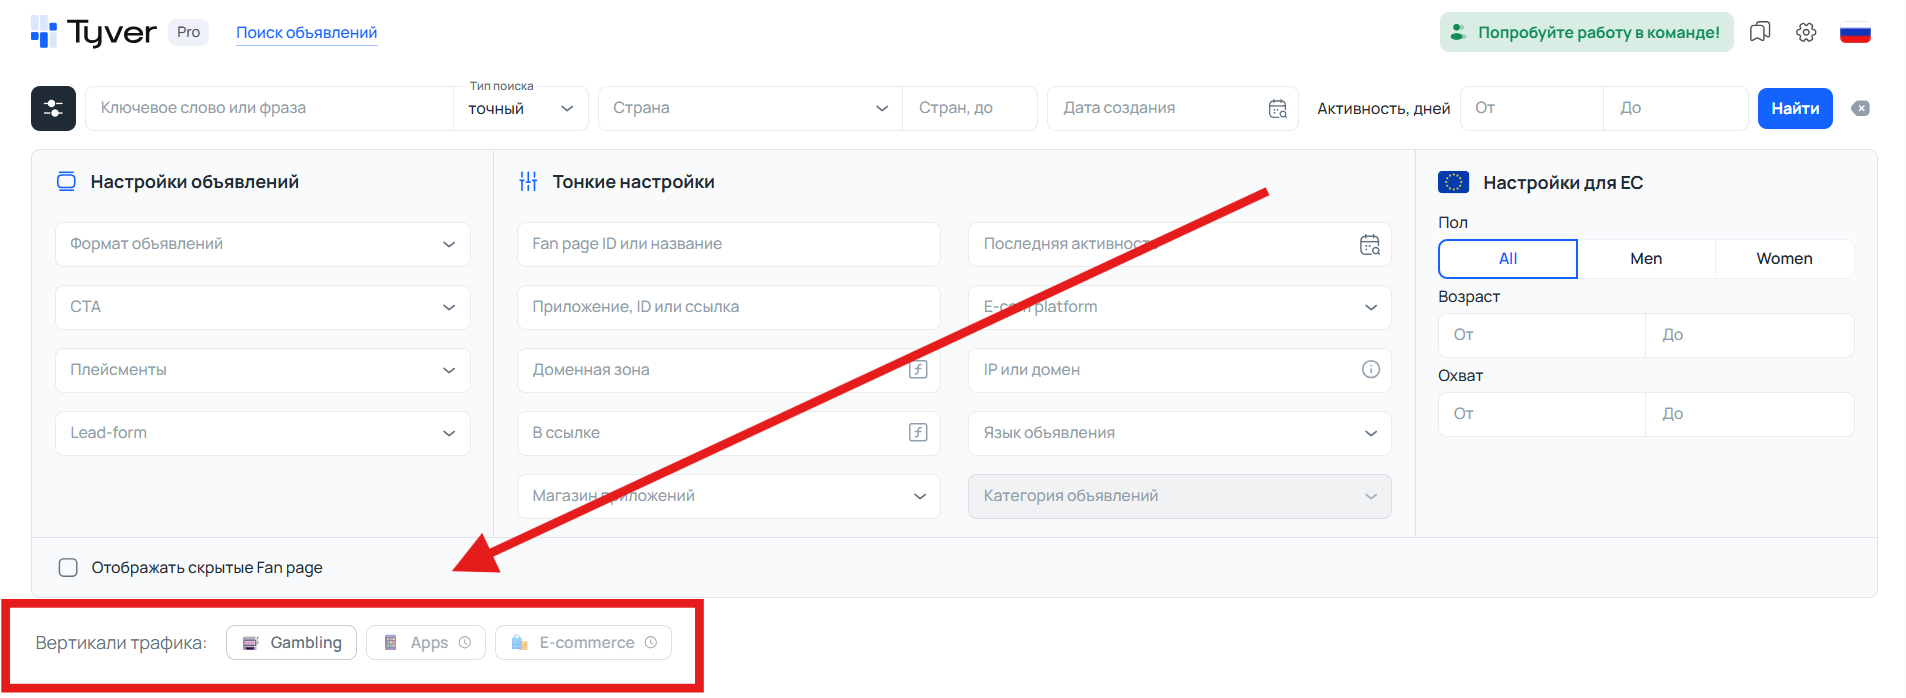The height and width of the screenshot is (698, 1906).
Task: Click the clock icon on Apps vertical
Action: 465,642
